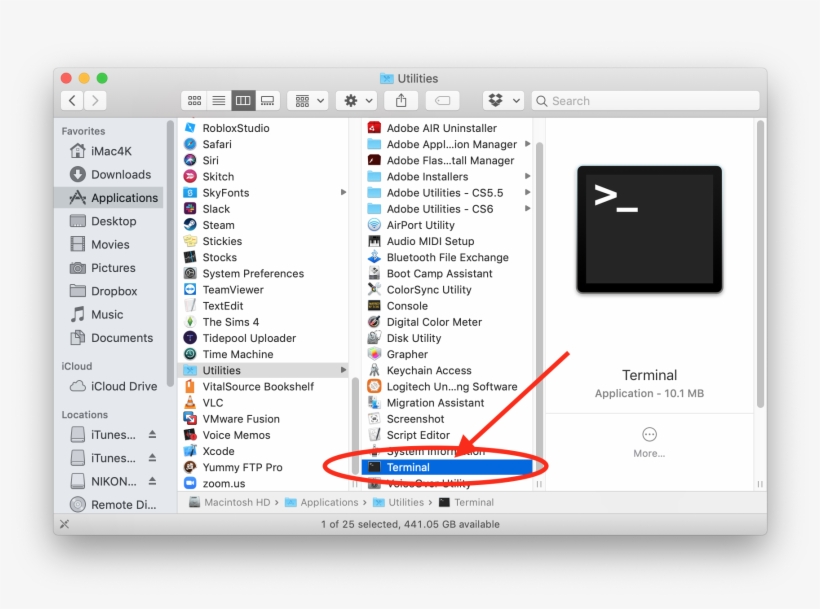Expand the Utilities folder arrow
This screenshot has width=820, height=609.
coord(343,370)
